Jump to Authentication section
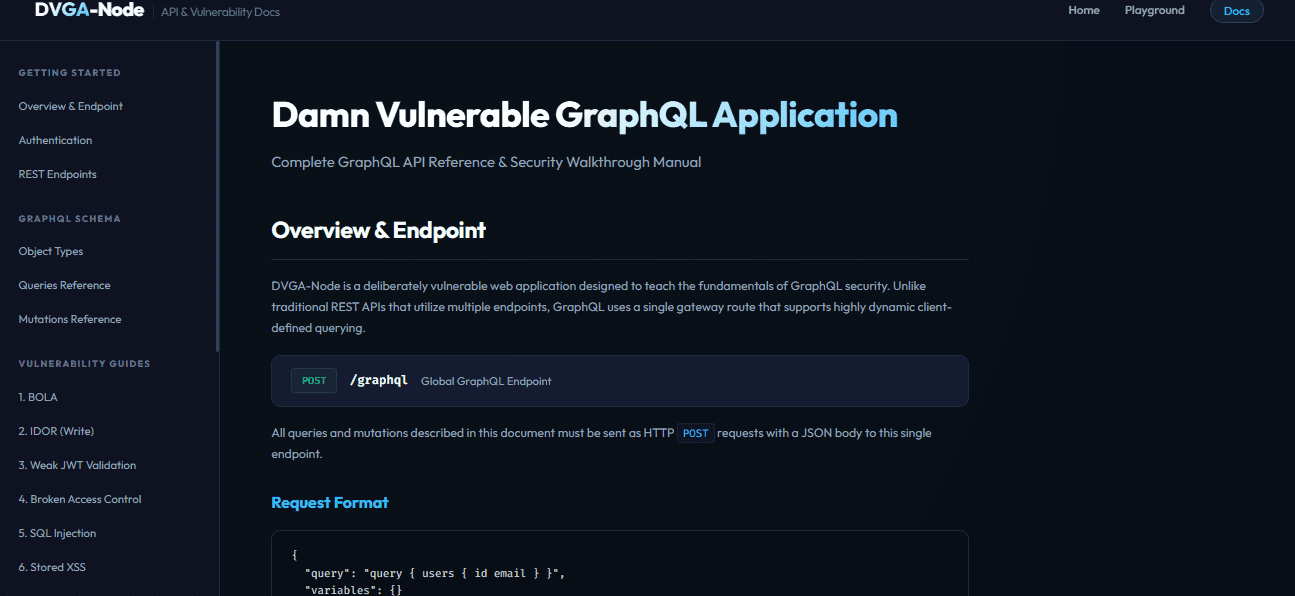Viewport: 1295px width, 596px height. (55, 140)
